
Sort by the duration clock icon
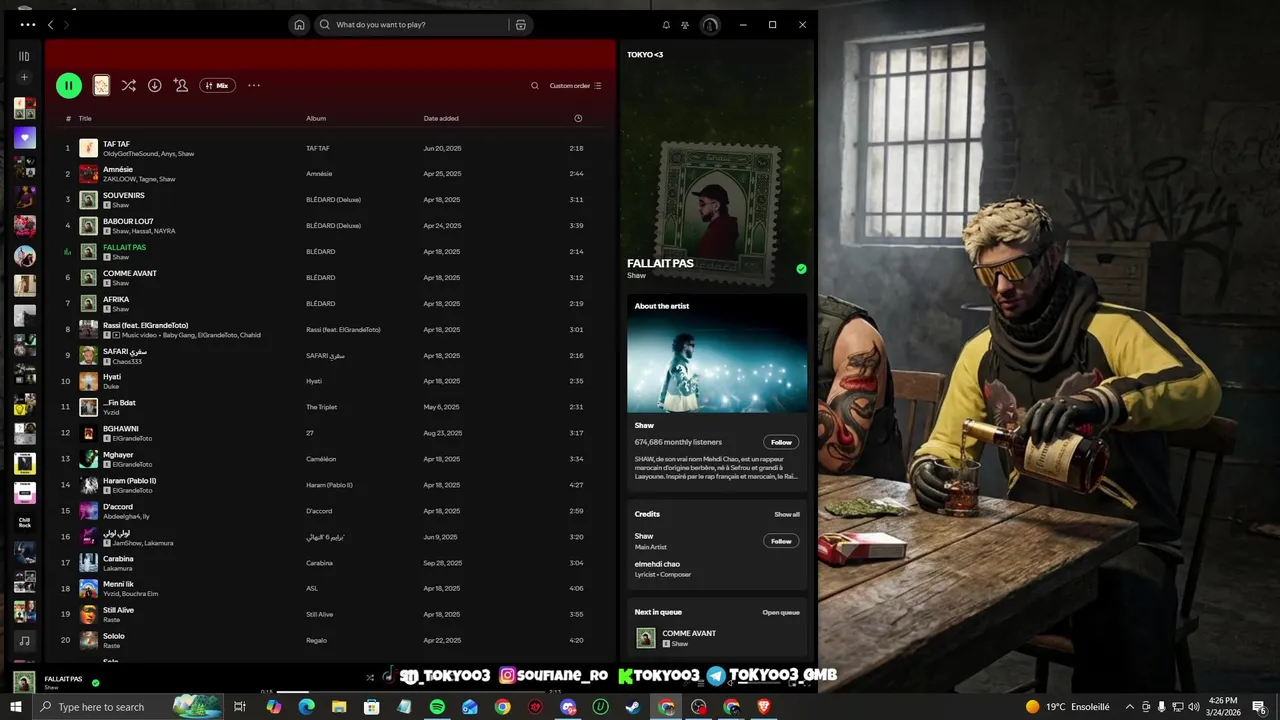pyautogui.click(x=578, y=118)
